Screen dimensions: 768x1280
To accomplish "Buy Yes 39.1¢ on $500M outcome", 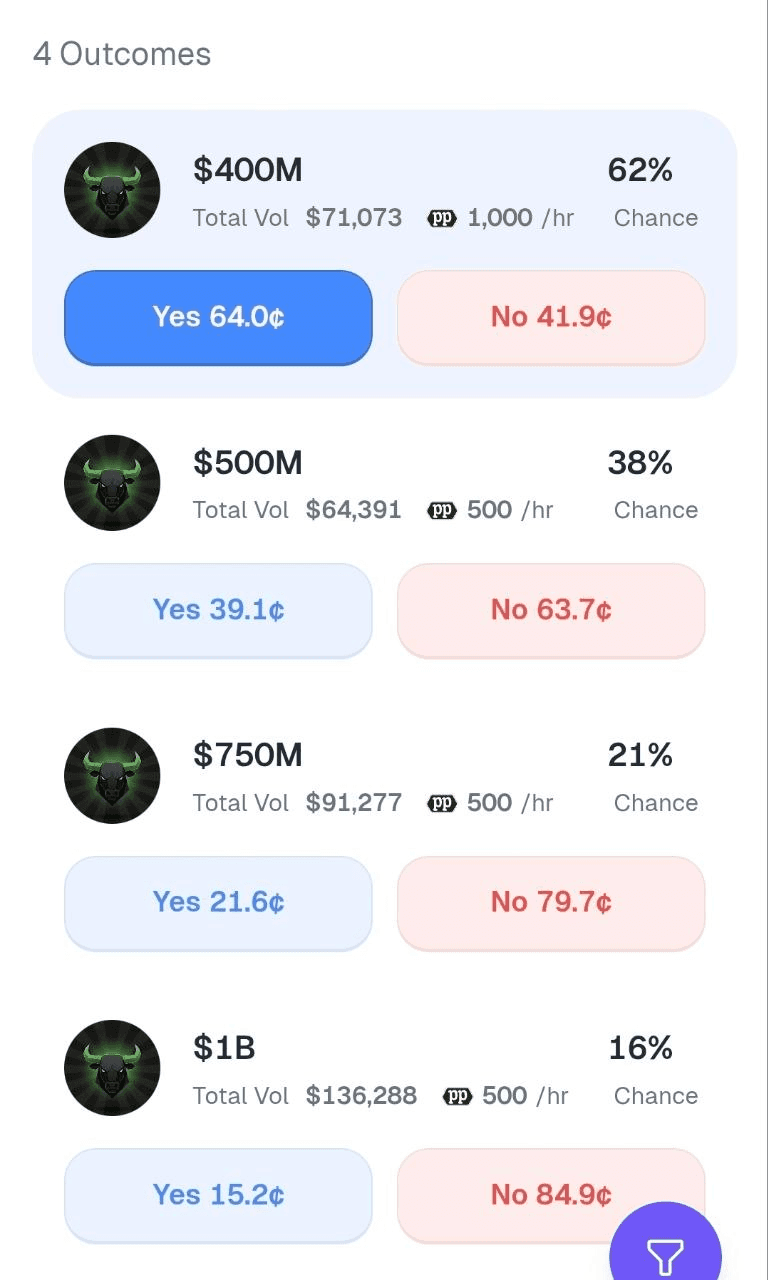I will [218, 610].
